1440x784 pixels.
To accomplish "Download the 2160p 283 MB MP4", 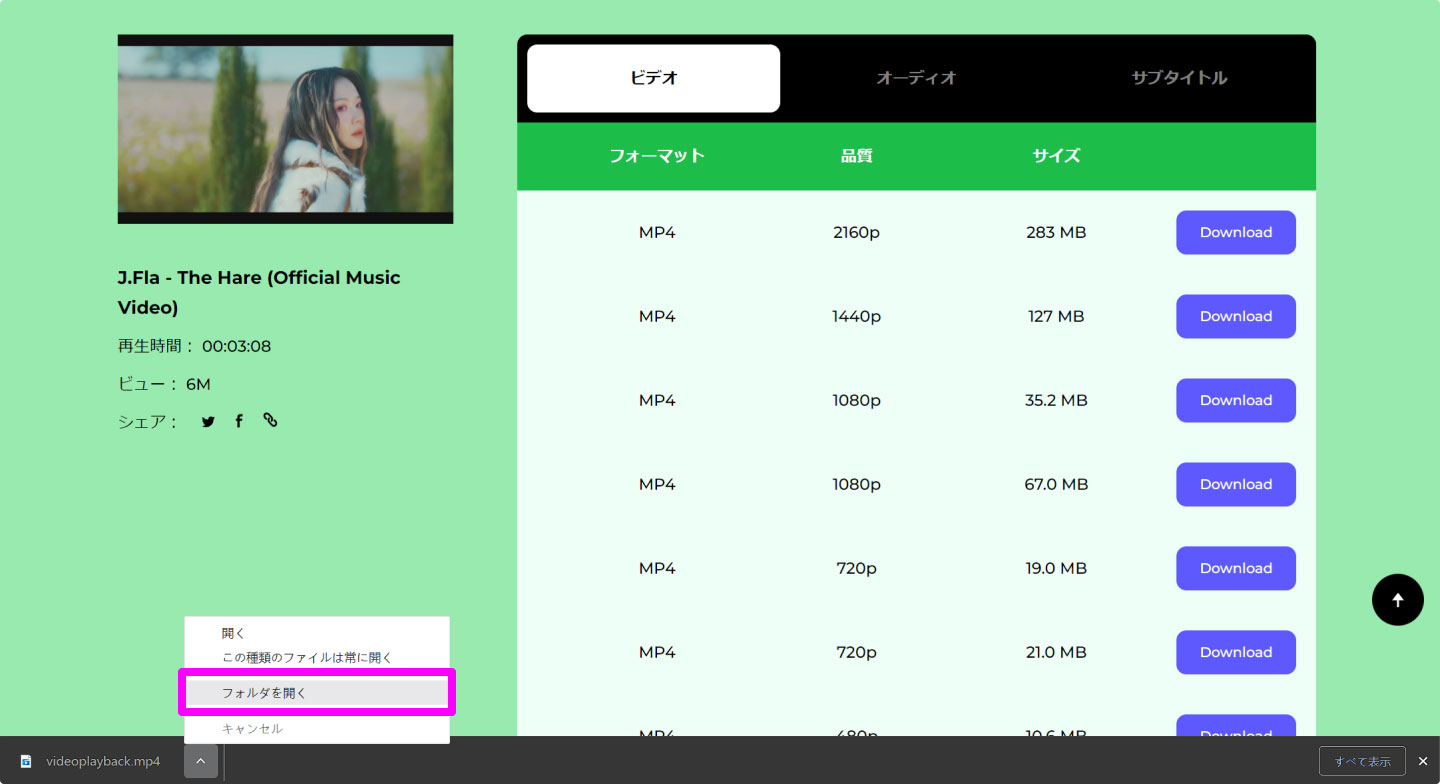I will coord(1236,232).
